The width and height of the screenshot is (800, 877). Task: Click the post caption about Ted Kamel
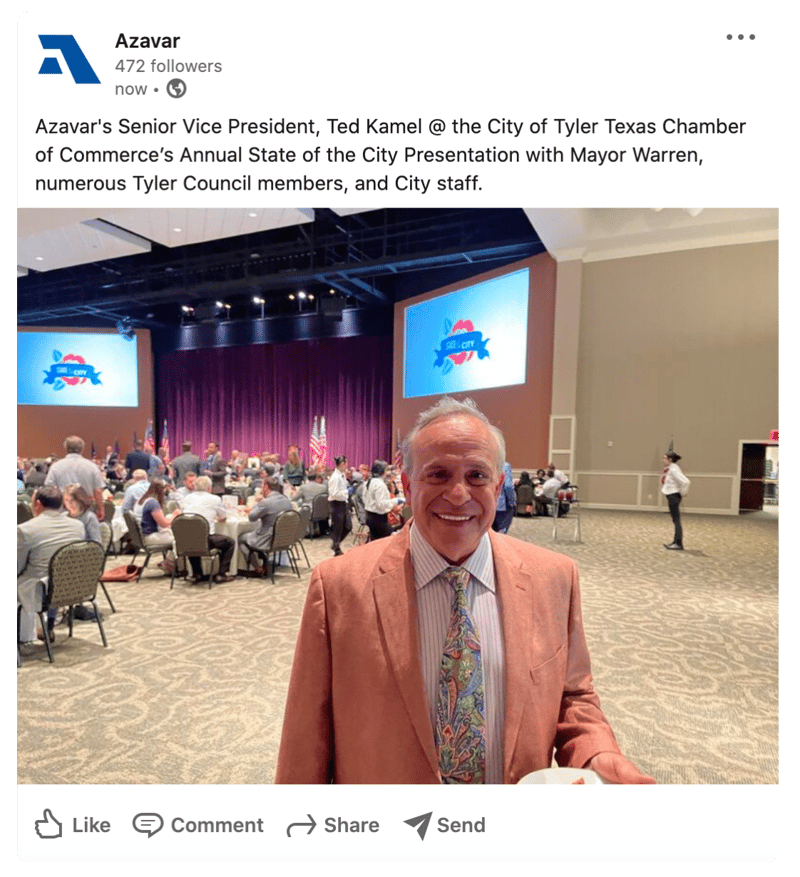coord(390,155)
